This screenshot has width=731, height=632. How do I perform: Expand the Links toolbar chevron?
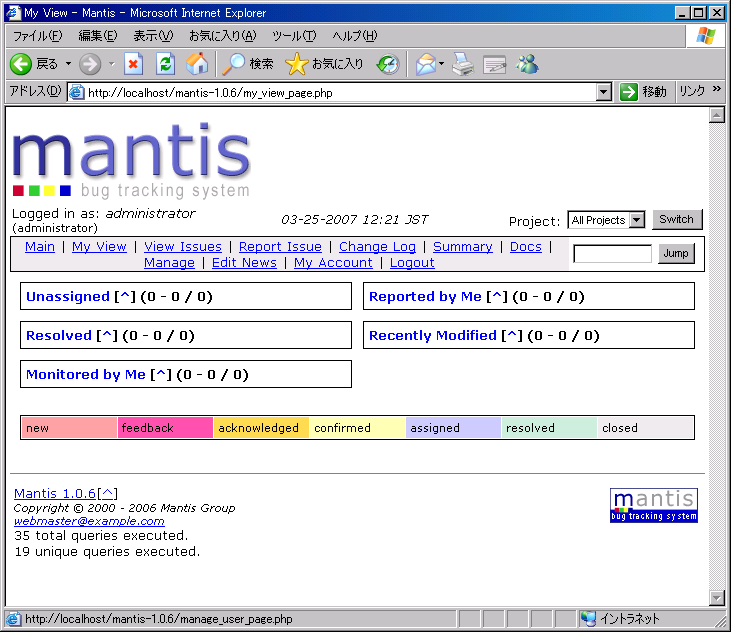[717, 89]
